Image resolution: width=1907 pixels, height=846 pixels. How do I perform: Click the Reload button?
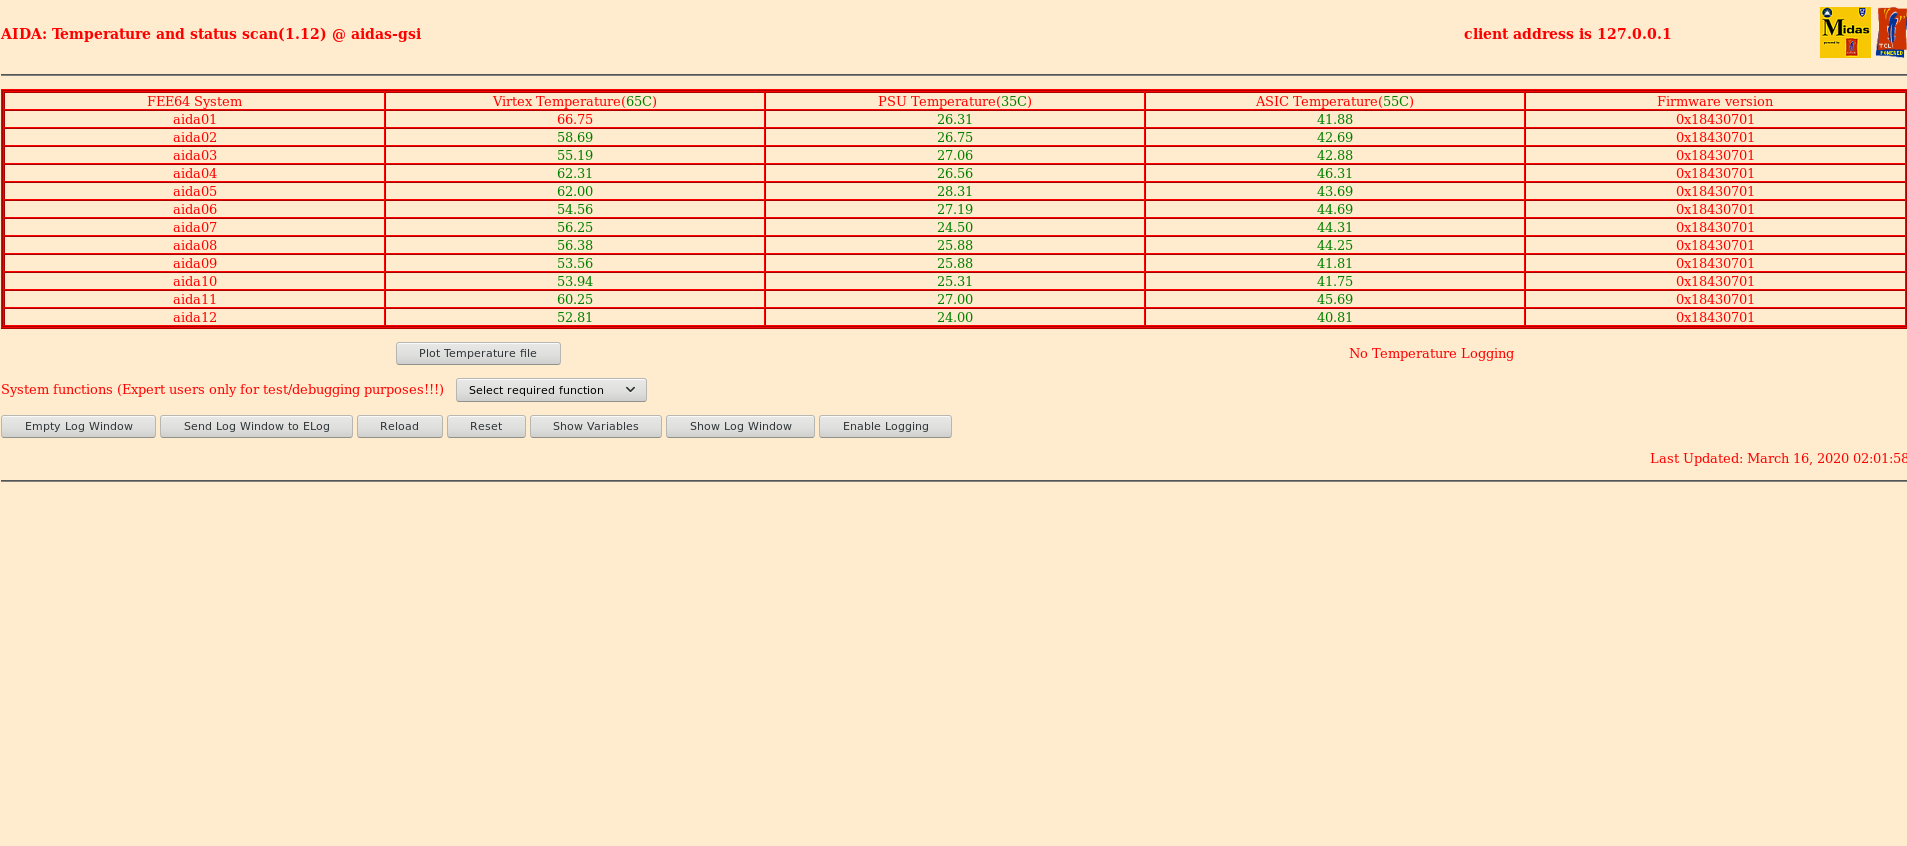click(x=399, y=427)
